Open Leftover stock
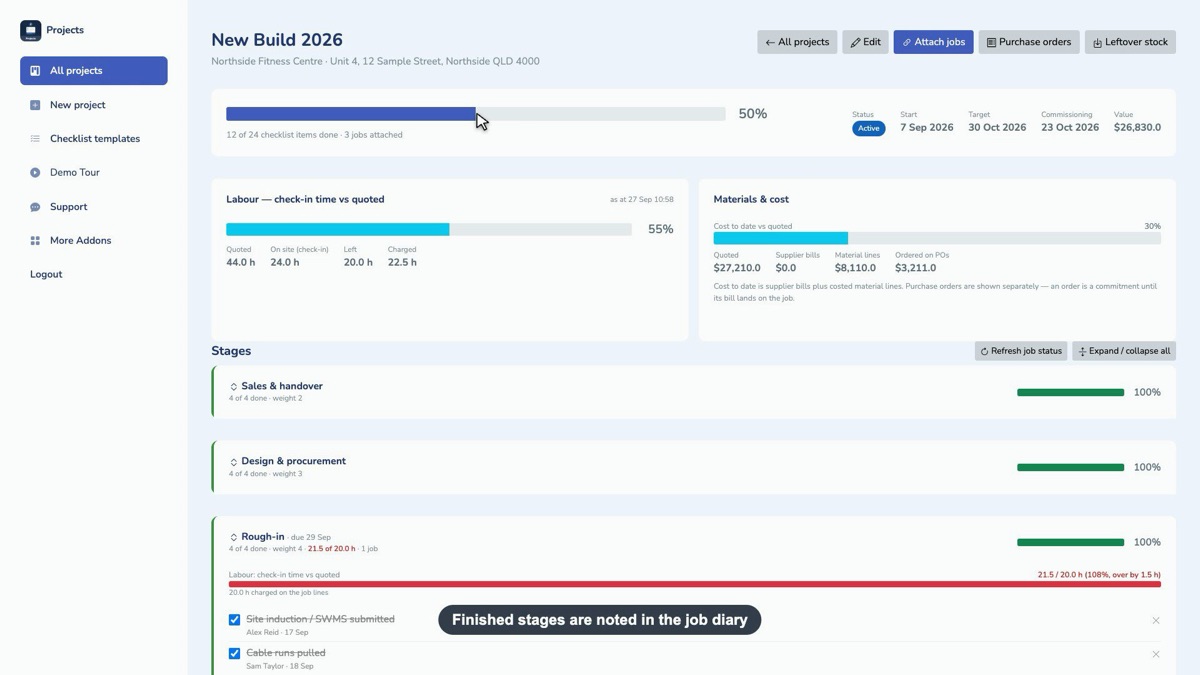 [1130, 42]
